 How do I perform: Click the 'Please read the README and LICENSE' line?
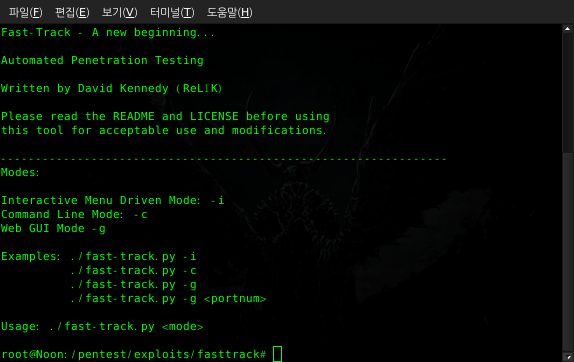click(x=165, y=116)
